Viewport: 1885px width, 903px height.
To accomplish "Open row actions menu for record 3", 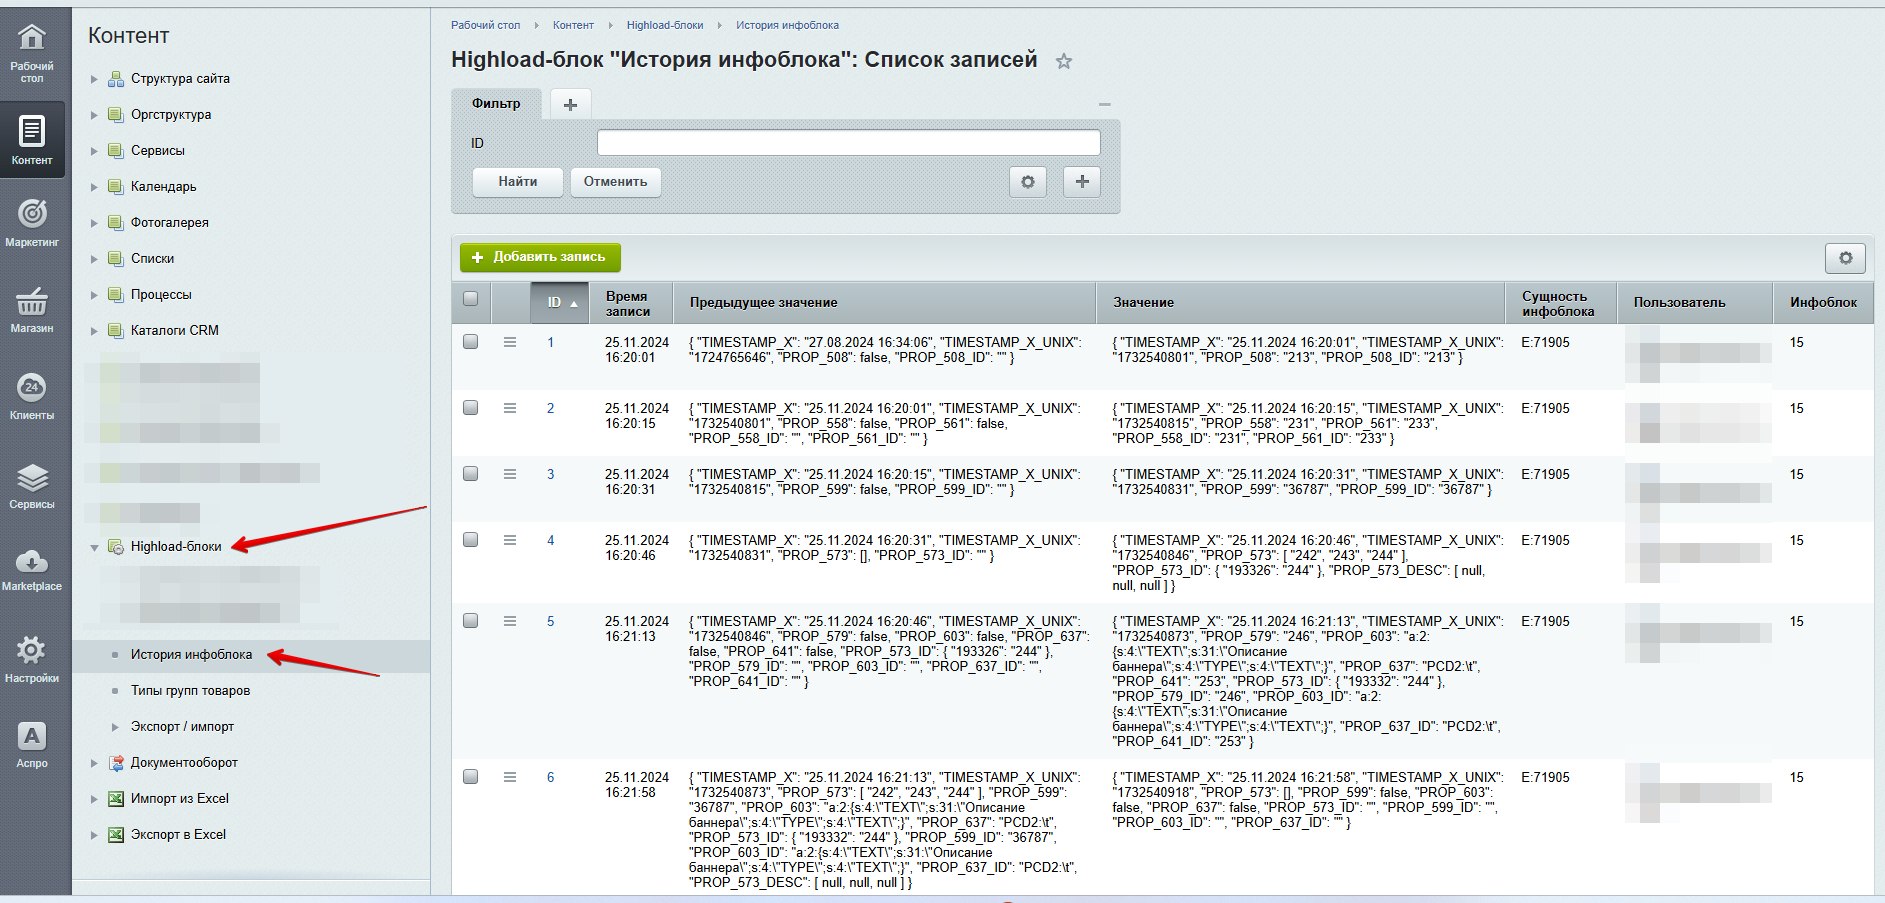I will pyautogui.click(x=510, y=474).
